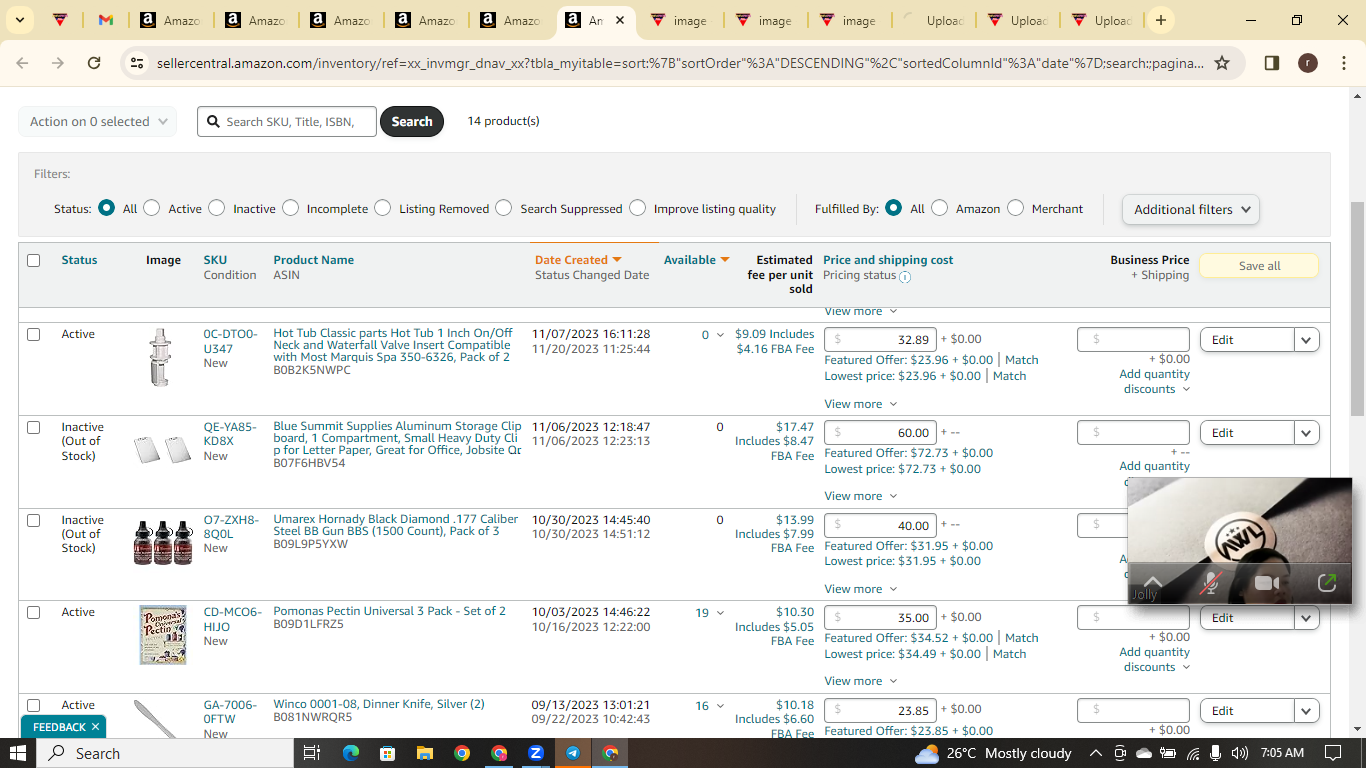The width and height of the screenshot is (1366, 768).
Task: Open the Umarex Hornady Black Diamond product link
Action: [396, 525]
